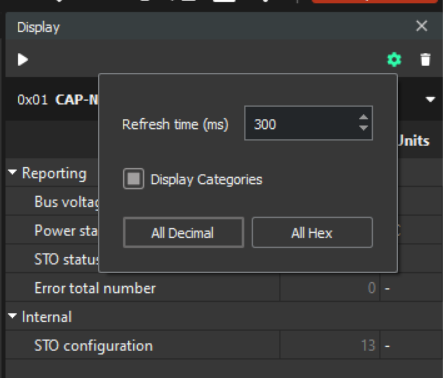Open the 0x01 device dropdown arrow
The image size is (443, 378).
tap(430, 99)
